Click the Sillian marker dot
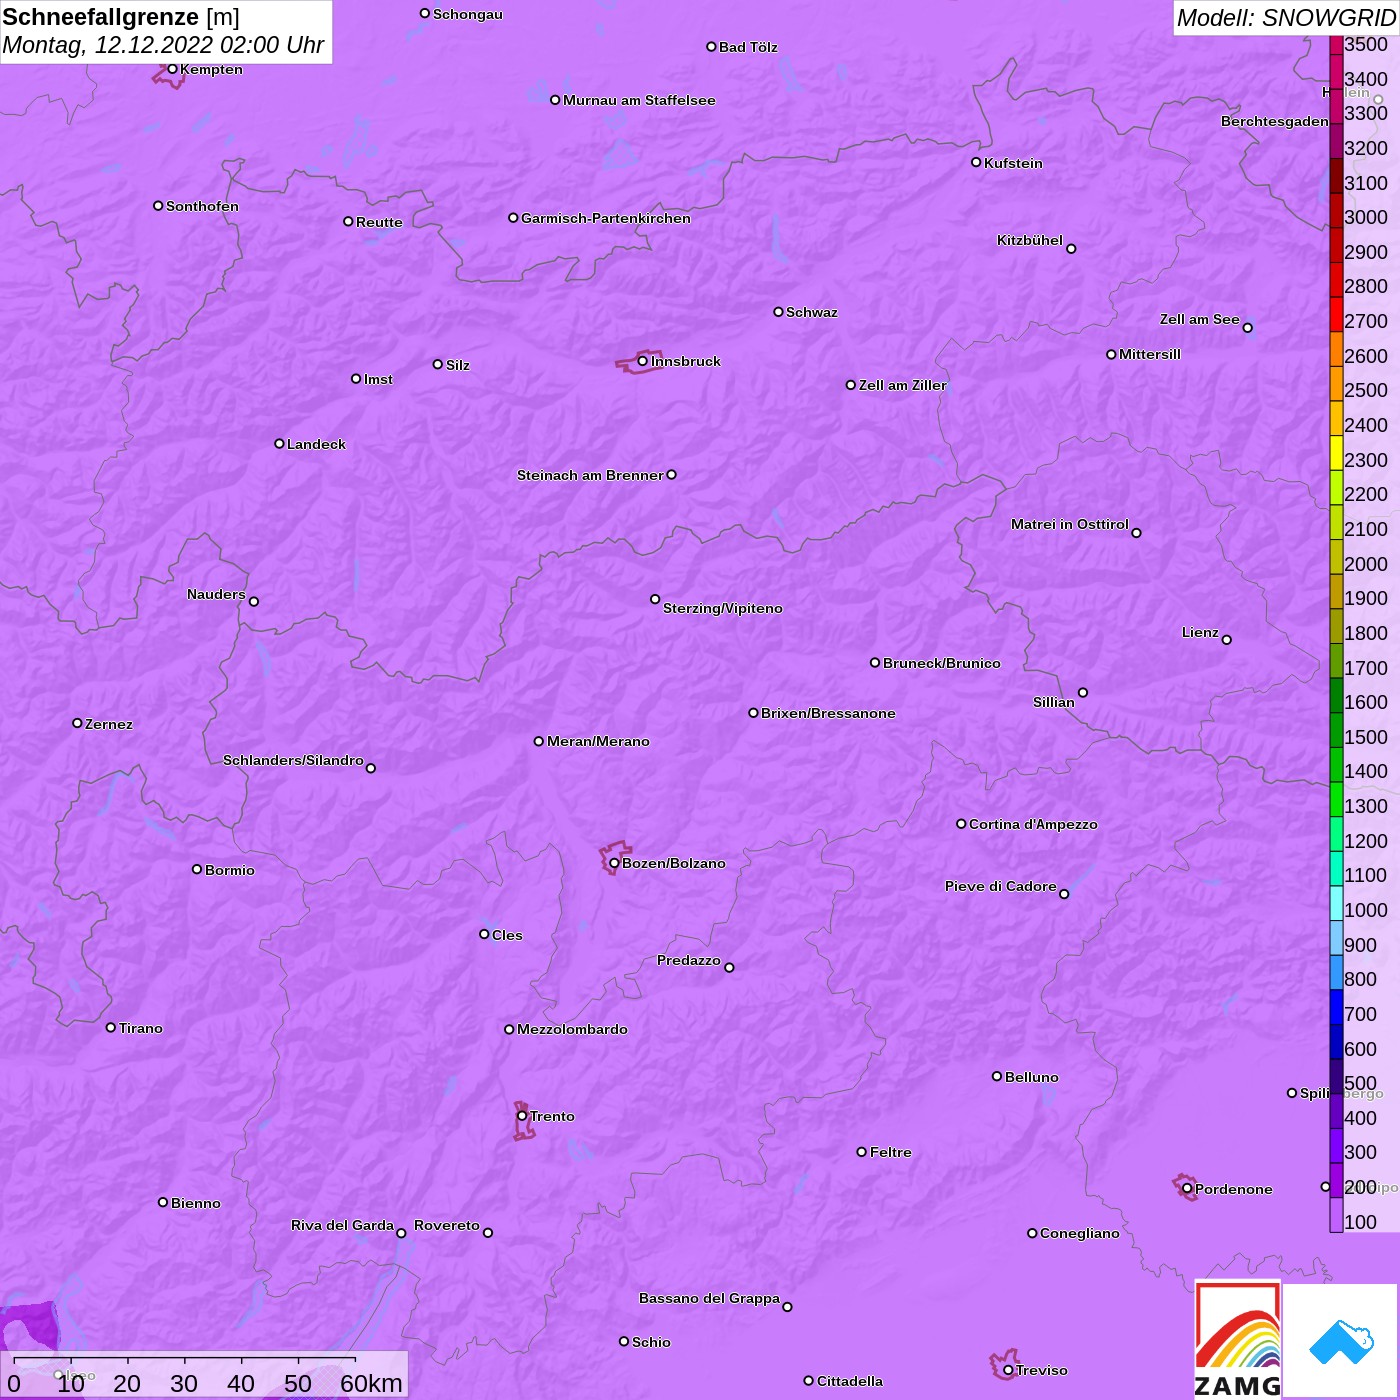This screenshot has width=1400, height=1400. click(1083, 692)
